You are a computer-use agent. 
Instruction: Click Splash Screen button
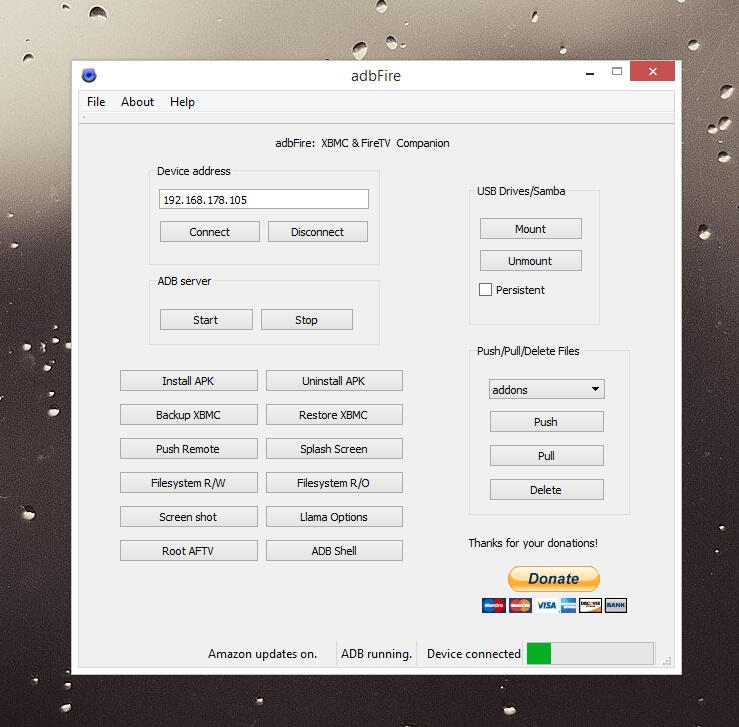coord(334,449)
